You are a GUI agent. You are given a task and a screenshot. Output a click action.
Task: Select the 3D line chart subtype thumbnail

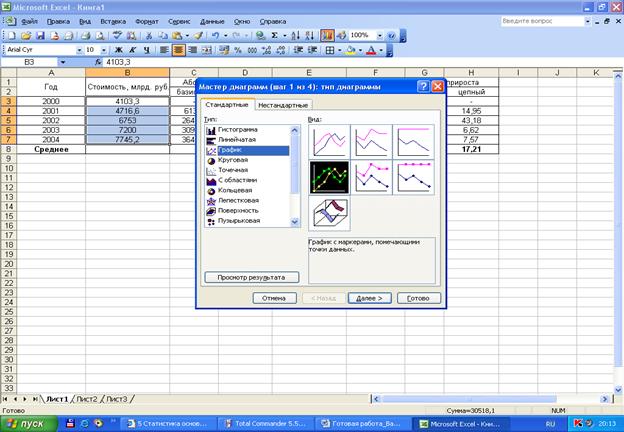click(x=331, y=213)
